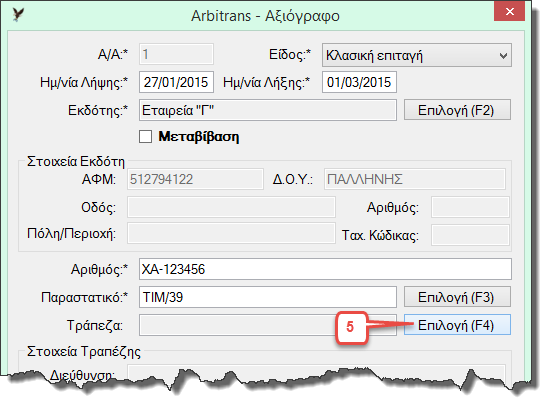Click the Δ.Ο.Υ. field showing ΠΑΛΛΗΝΗΣ

click(415, 179)
